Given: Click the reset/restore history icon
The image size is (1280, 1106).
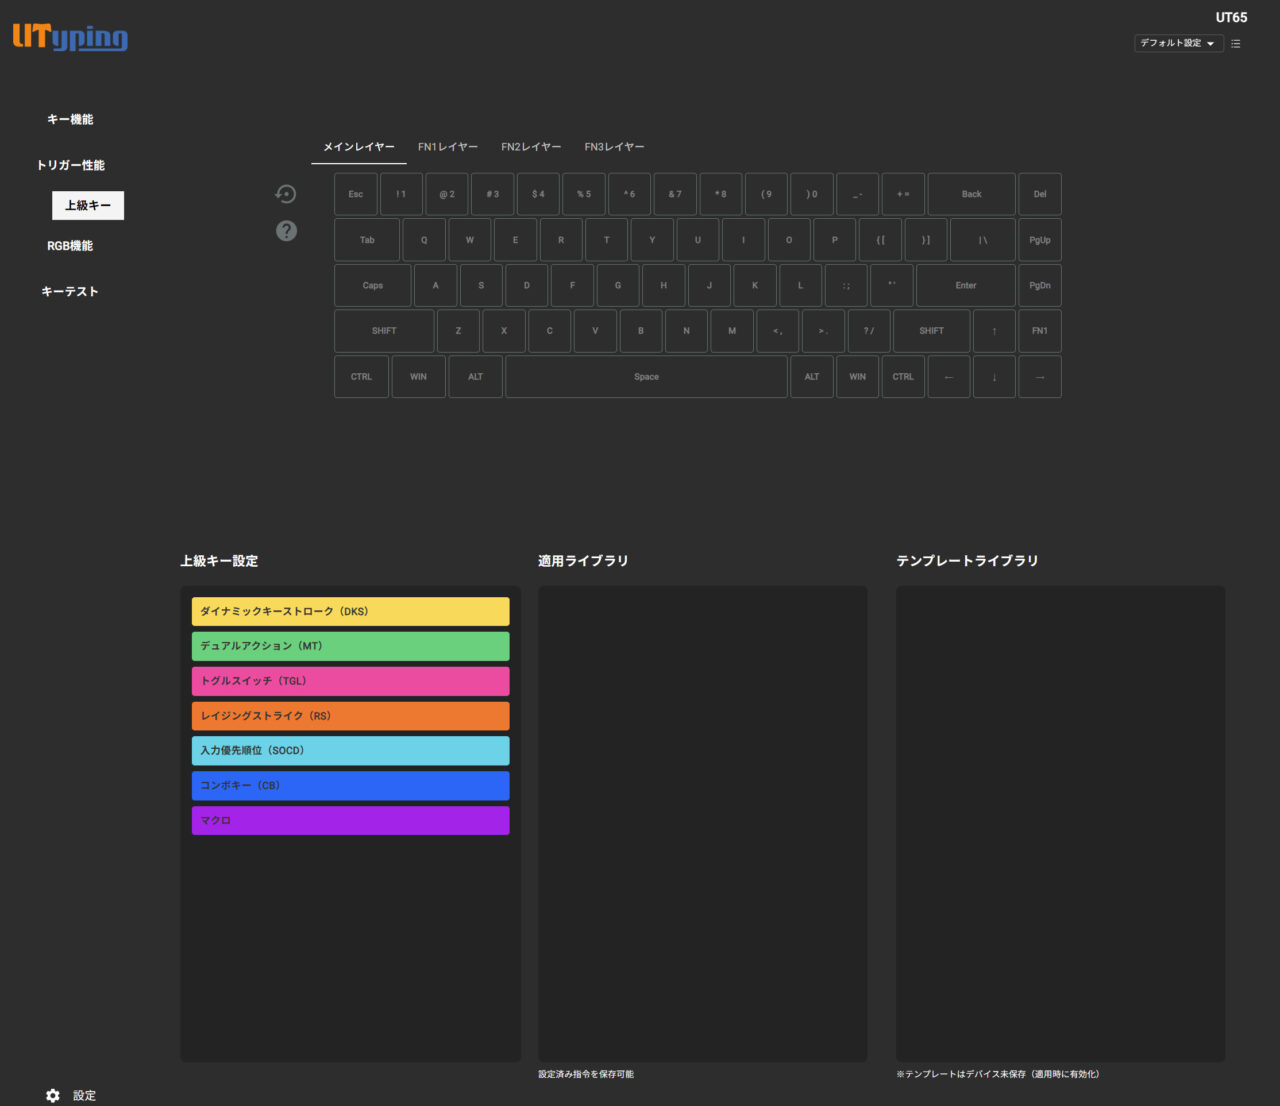Looking at the screenshot, I should (286, 194).
